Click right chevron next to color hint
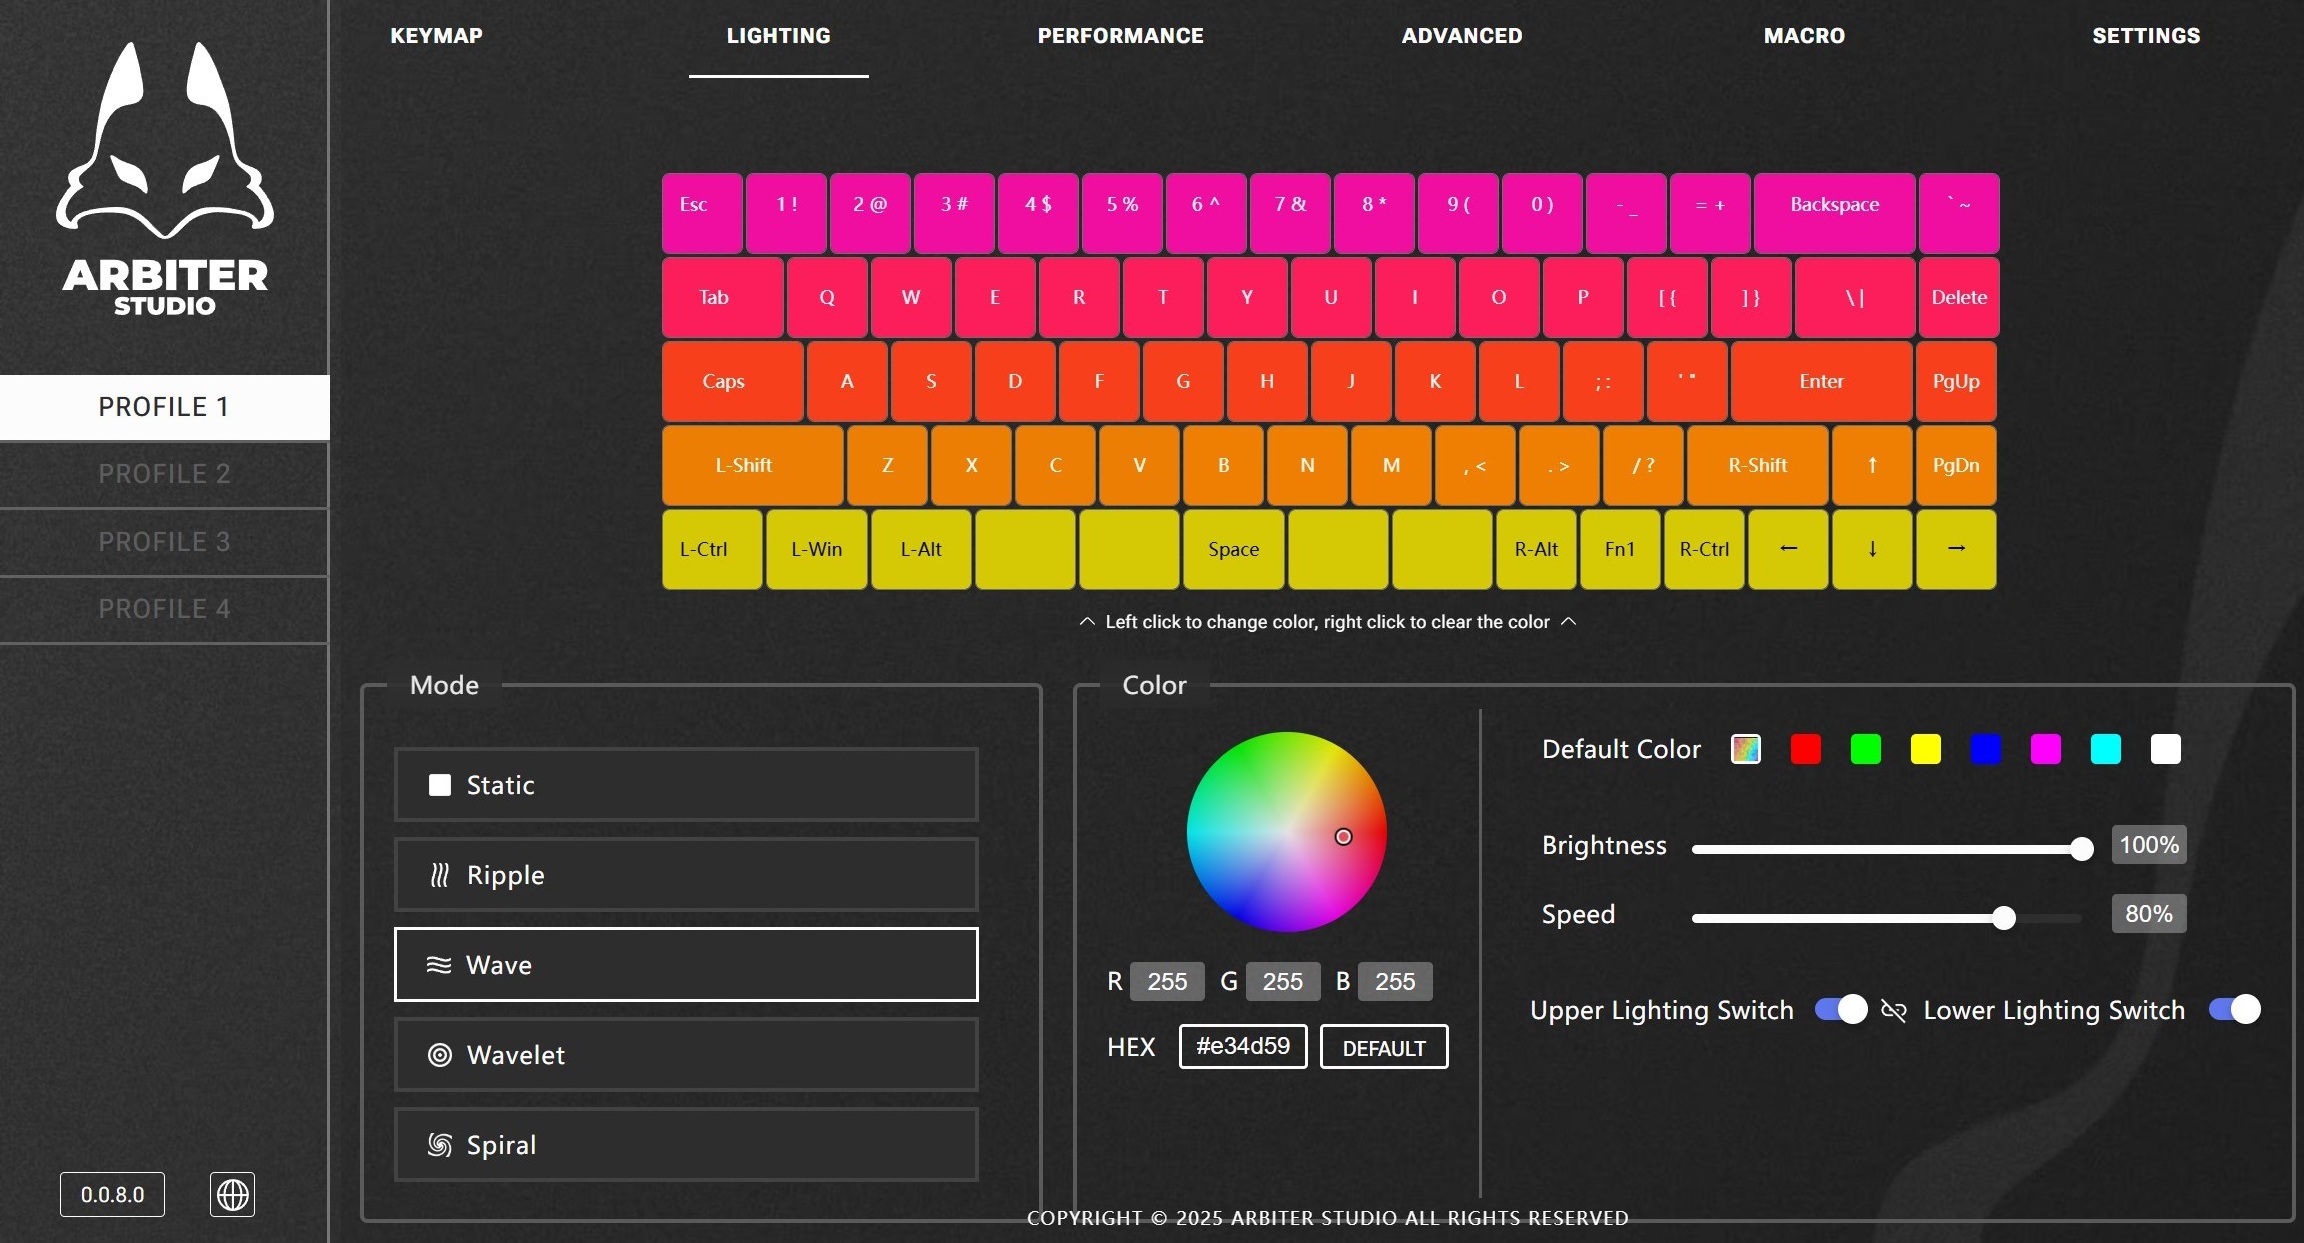The width and height of the screenshot is (2304, 1243). click(1569, 622)
